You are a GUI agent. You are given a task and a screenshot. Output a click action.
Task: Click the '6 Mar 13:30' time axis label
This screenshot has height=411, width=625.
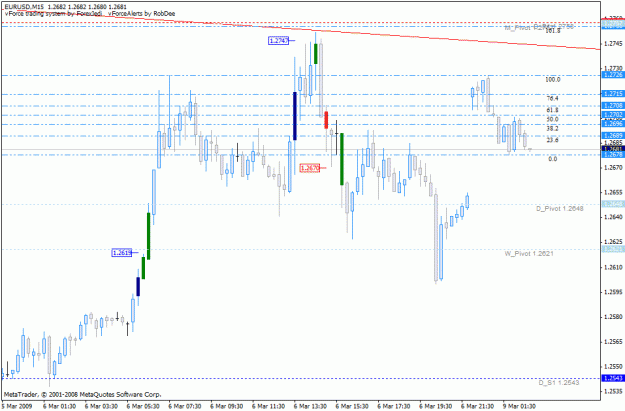click(310, 406)
